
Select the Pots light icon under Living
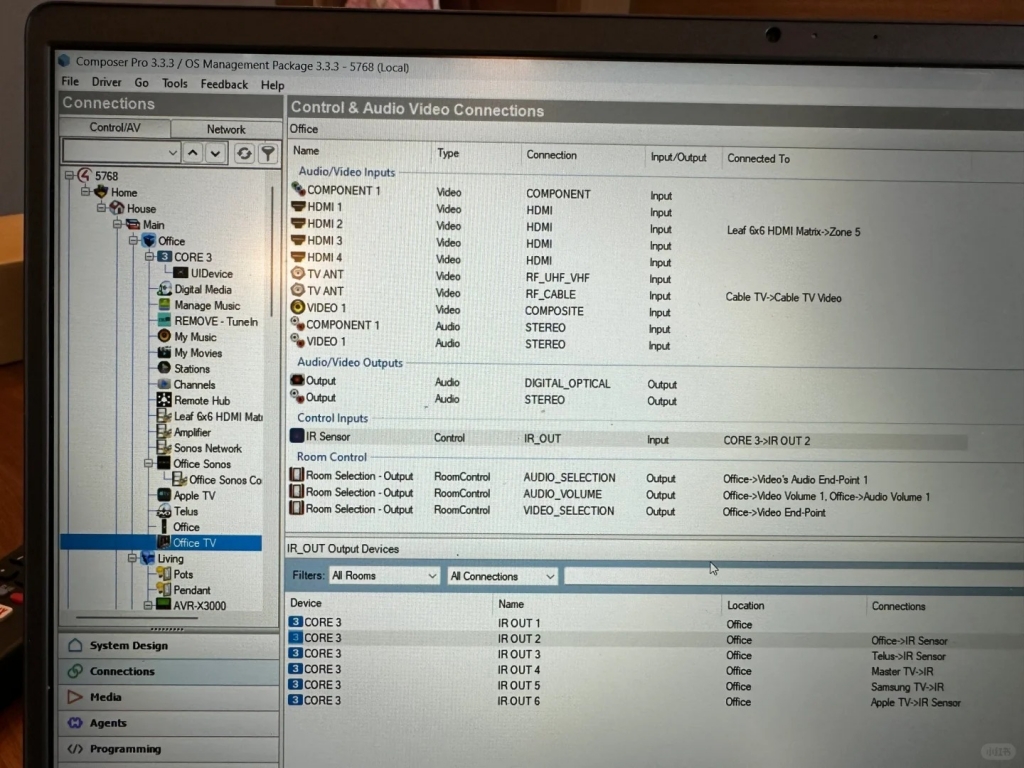(x=164, y=574)
